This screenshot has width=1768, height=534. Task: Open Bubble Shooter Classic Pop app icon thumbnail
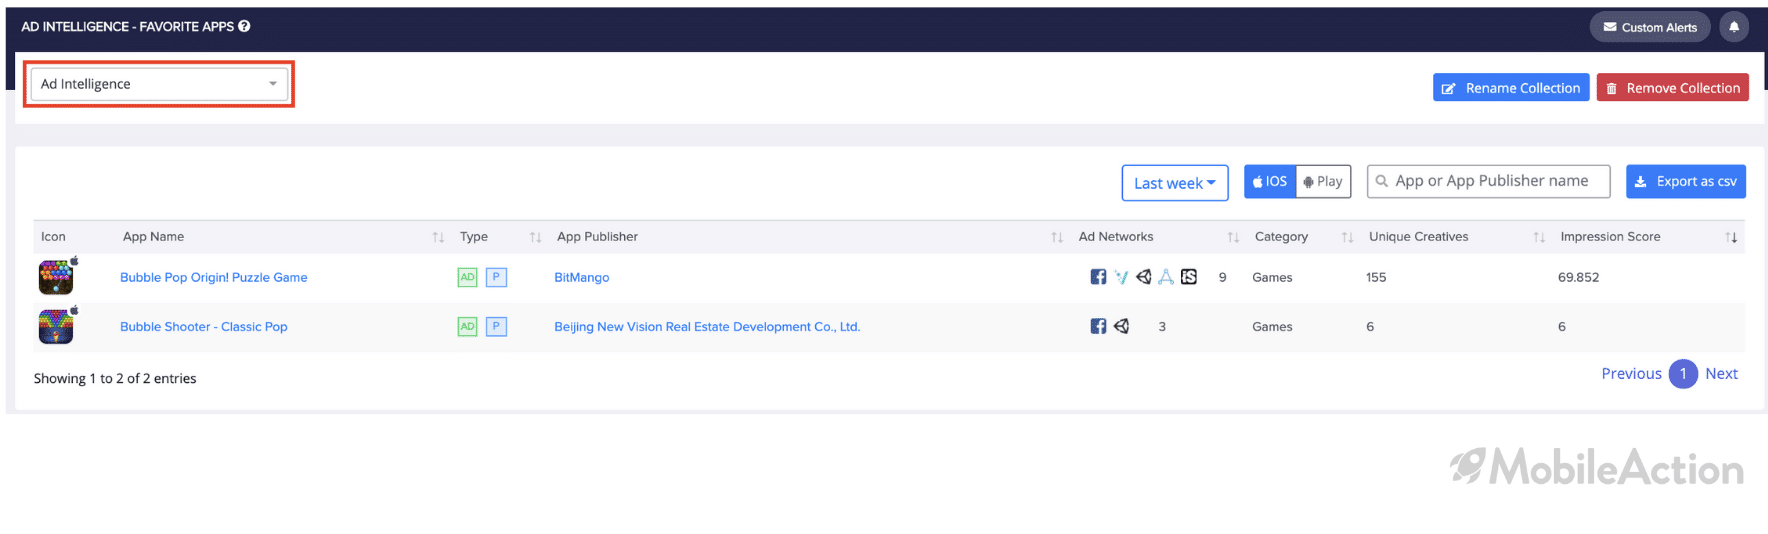click(x=56, y=326)
